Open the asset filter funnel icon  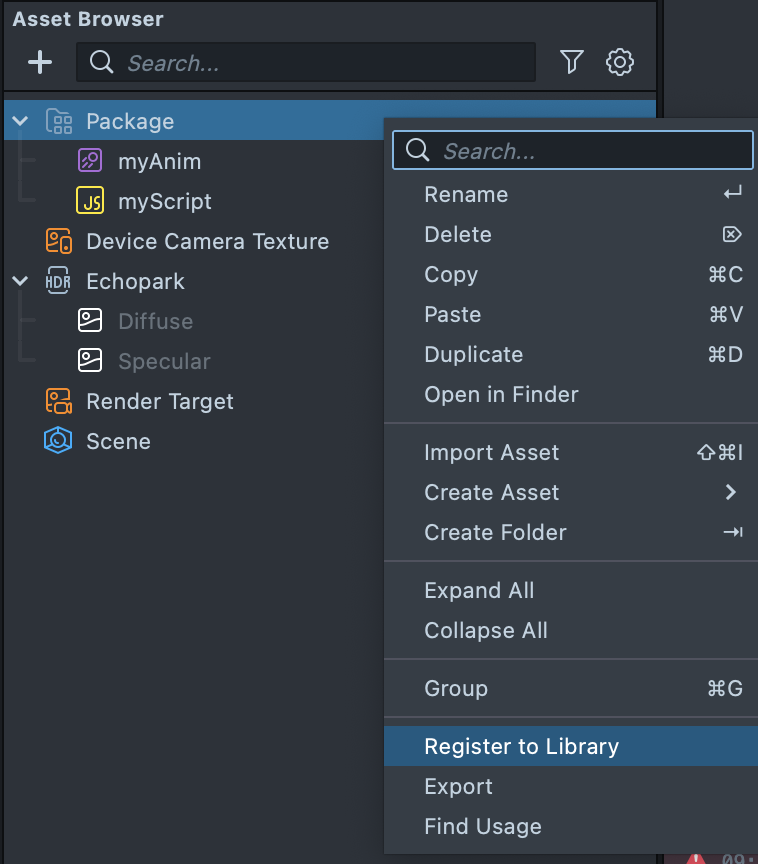coord(571,62)
